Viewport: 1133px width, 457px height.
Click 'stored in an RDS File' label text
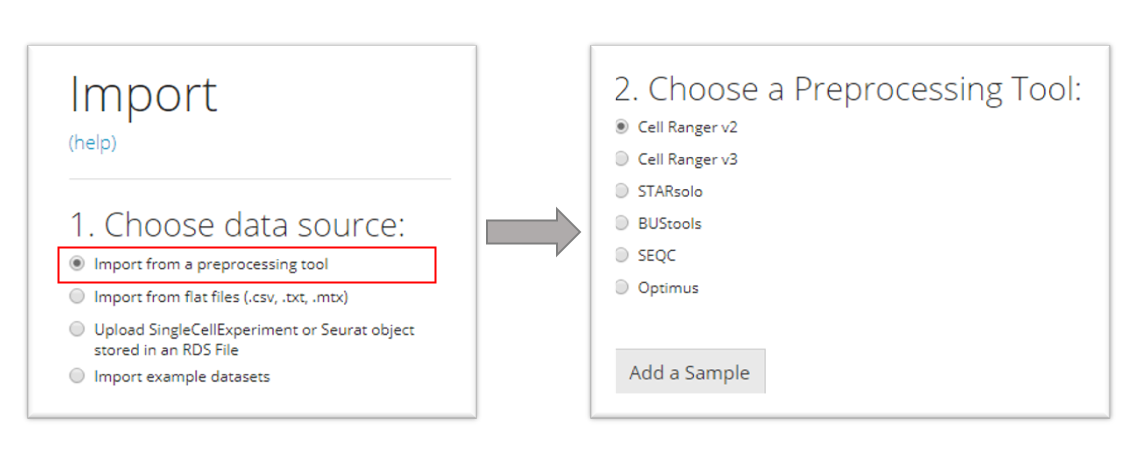[166, 349]
